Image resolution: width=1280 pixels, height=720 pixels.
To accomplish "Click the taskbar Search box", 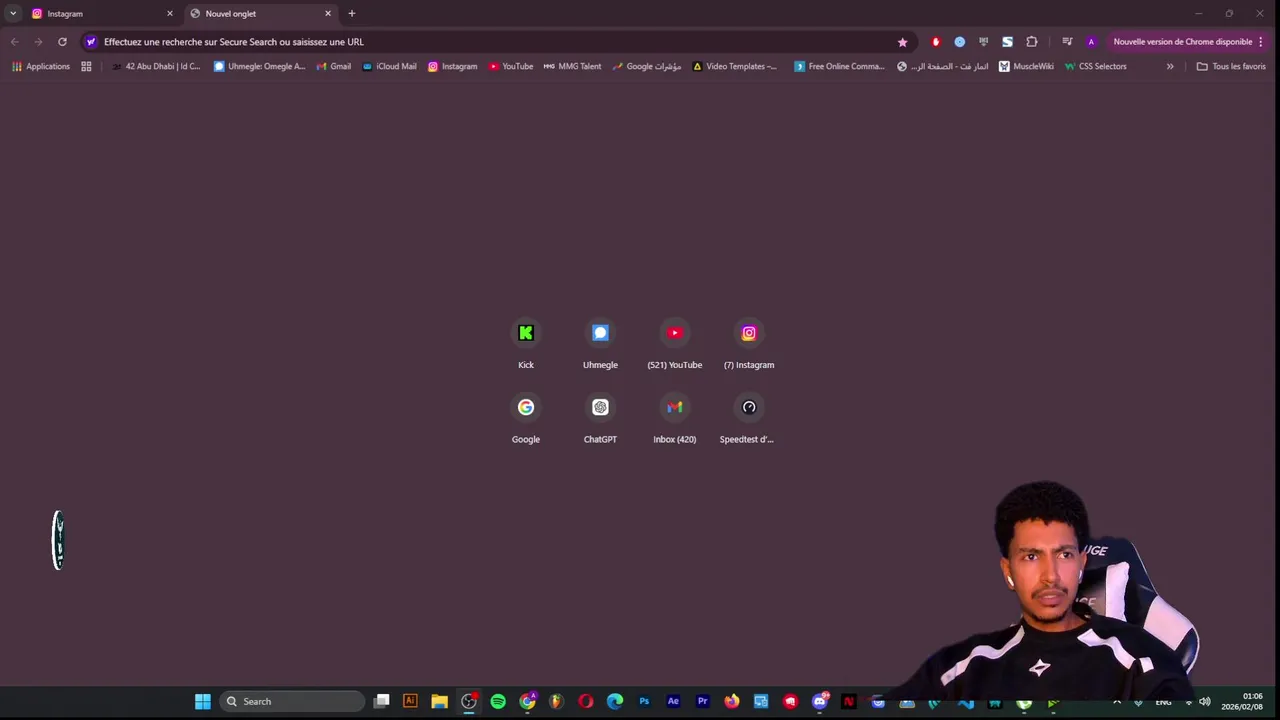I will coord(292,701).
